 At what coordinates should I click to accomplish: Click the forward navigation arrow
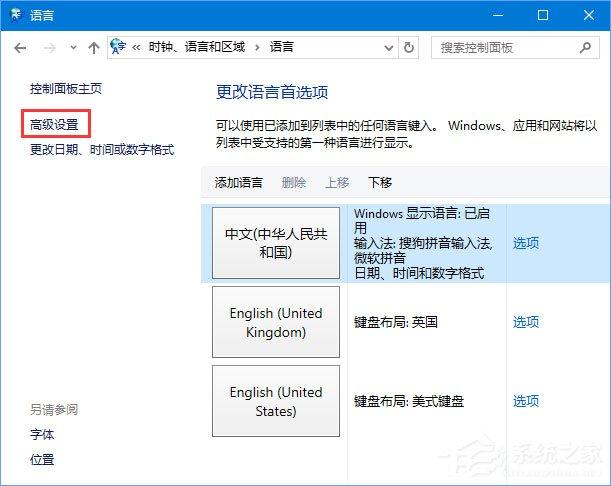pos(49,48)
